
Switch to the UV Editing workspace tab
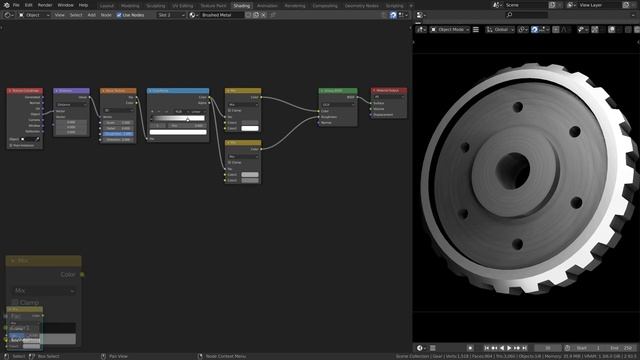coord(182,6)
